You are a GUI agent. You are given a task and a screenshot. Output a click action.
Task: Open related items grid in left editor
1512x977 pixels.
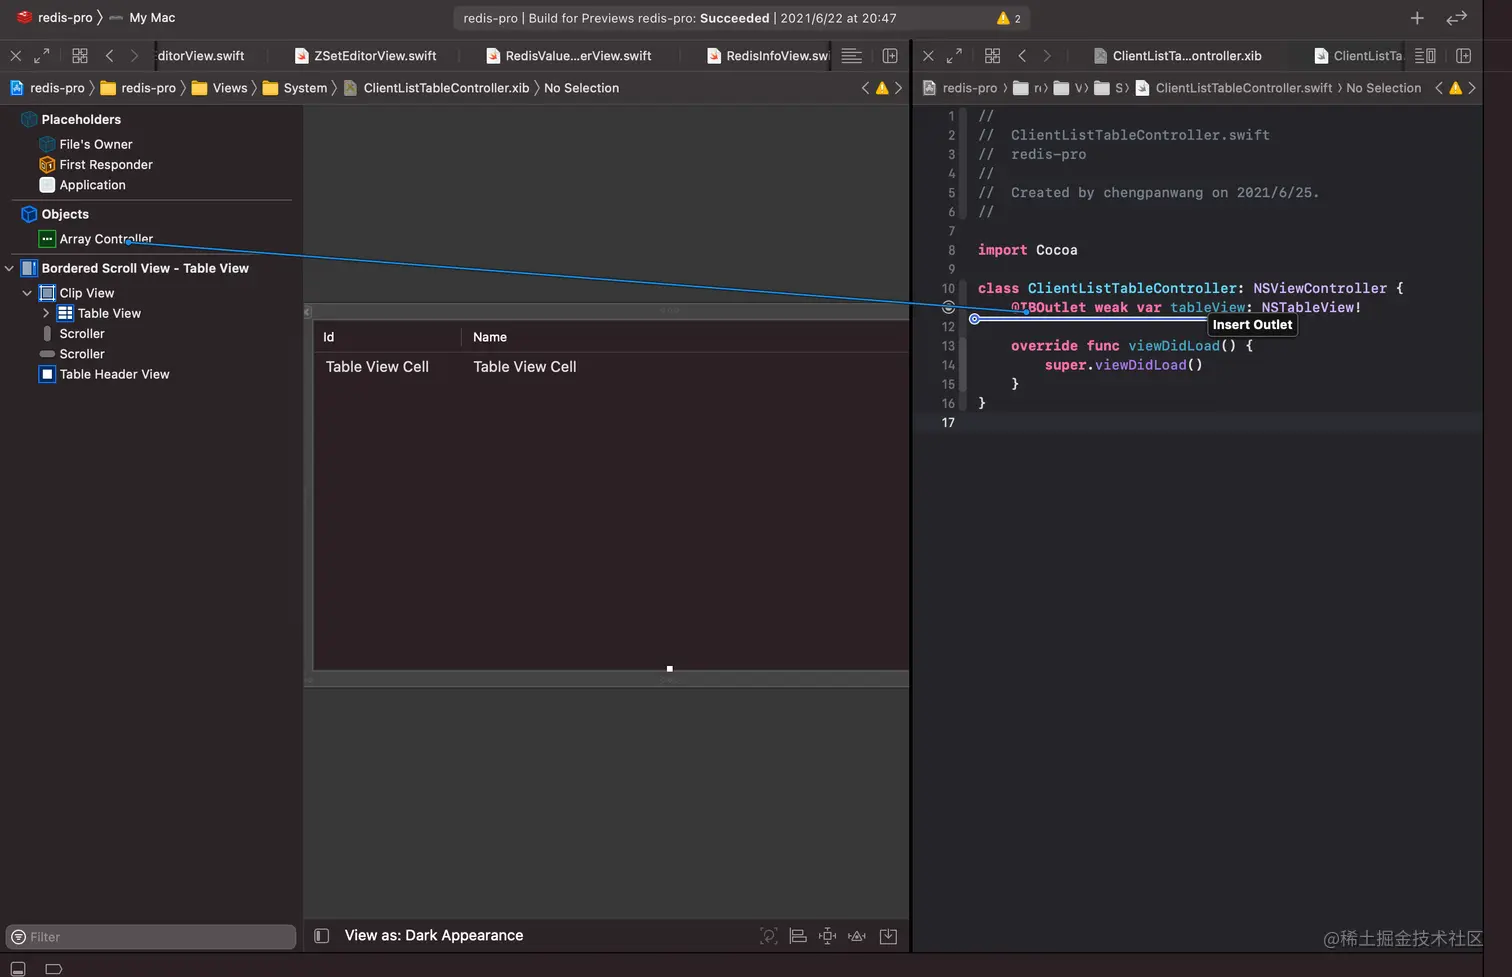coord(80,56)
